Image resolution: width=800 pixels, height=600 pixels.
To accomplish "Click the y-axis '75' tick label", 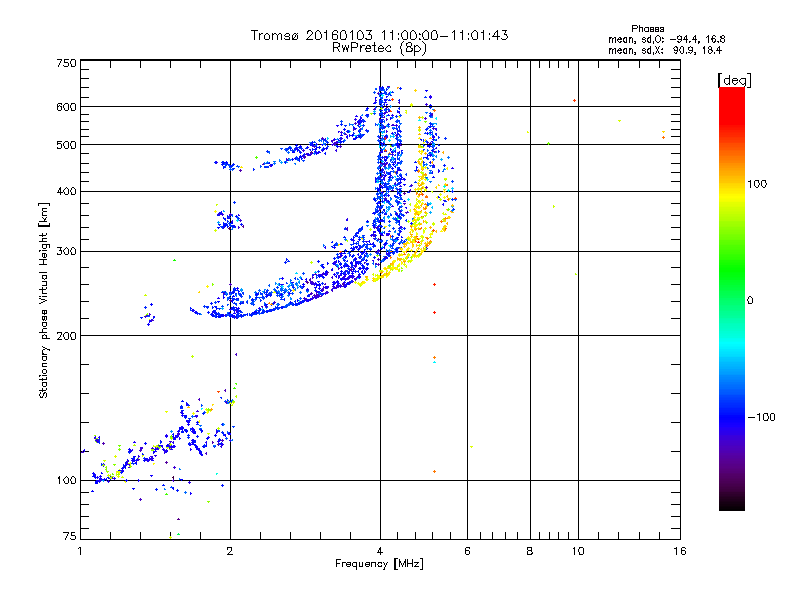I will 70,536.
